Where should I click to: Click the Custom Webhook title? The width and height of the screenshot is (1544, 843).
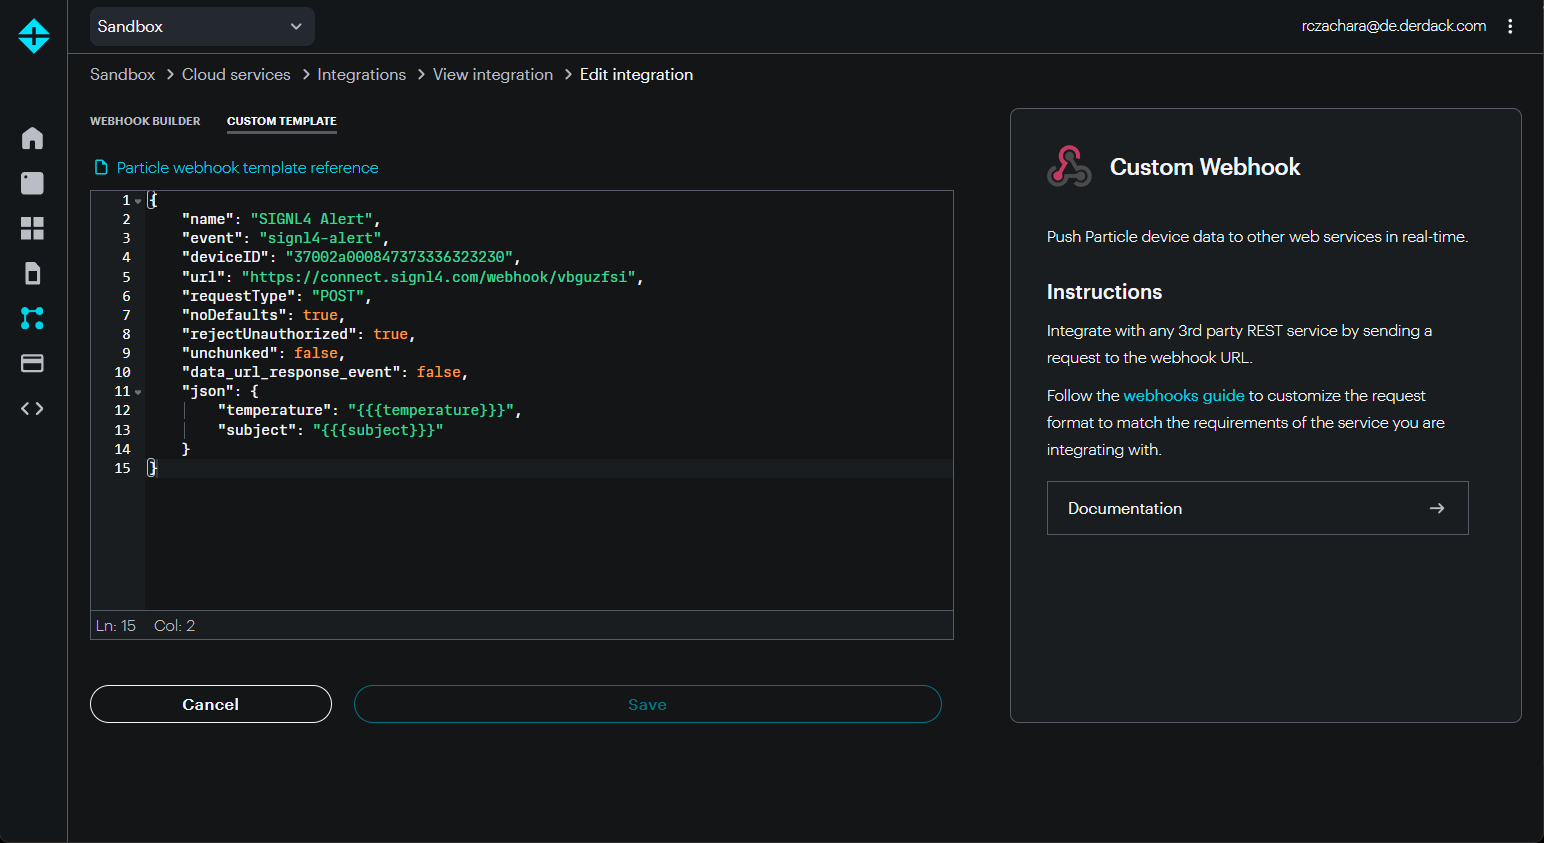tap(1205, 167)
